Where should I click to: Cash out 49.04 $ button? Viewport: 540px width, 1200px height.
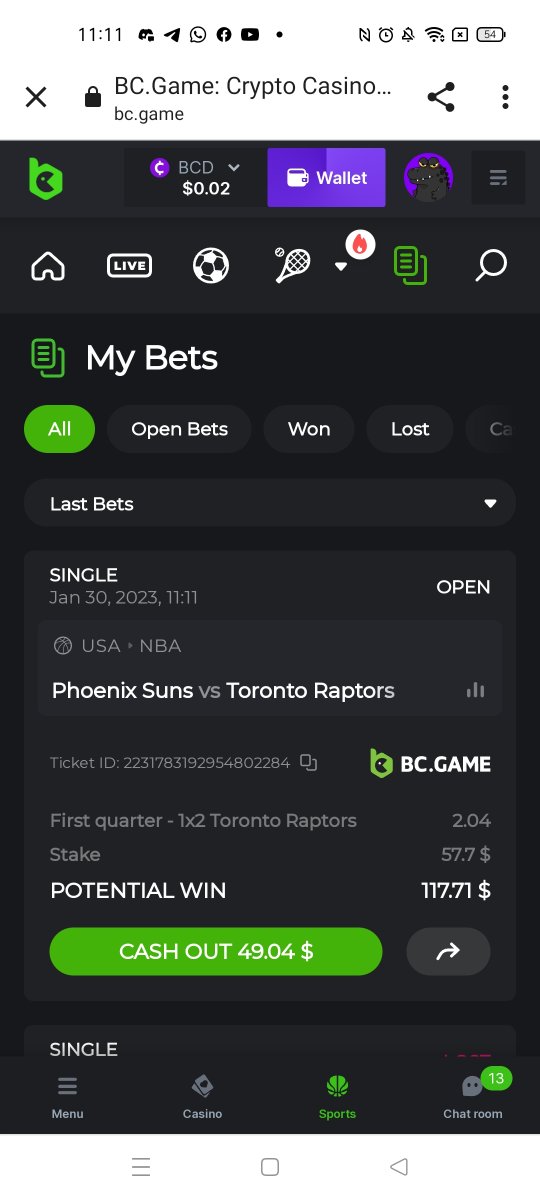216,951
